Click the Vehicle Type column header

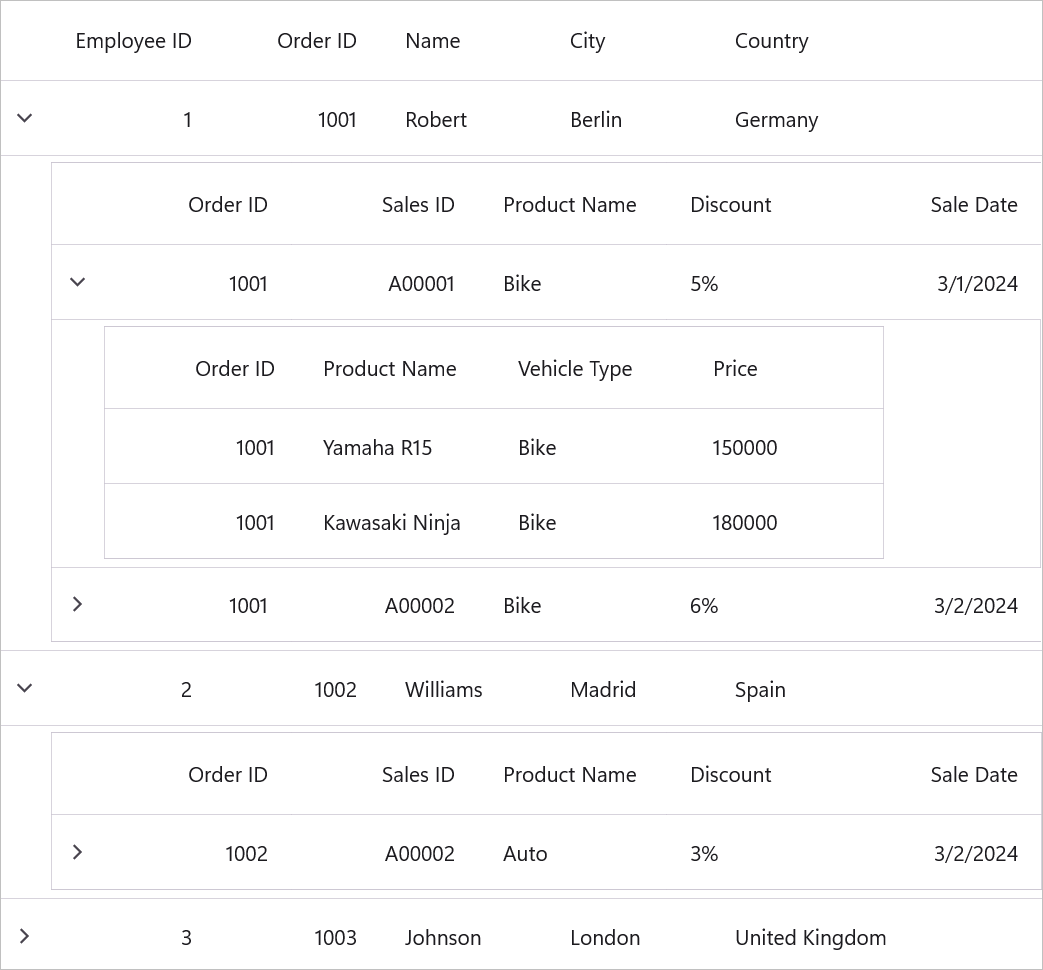pyautogui.click(x=575, y=369)
